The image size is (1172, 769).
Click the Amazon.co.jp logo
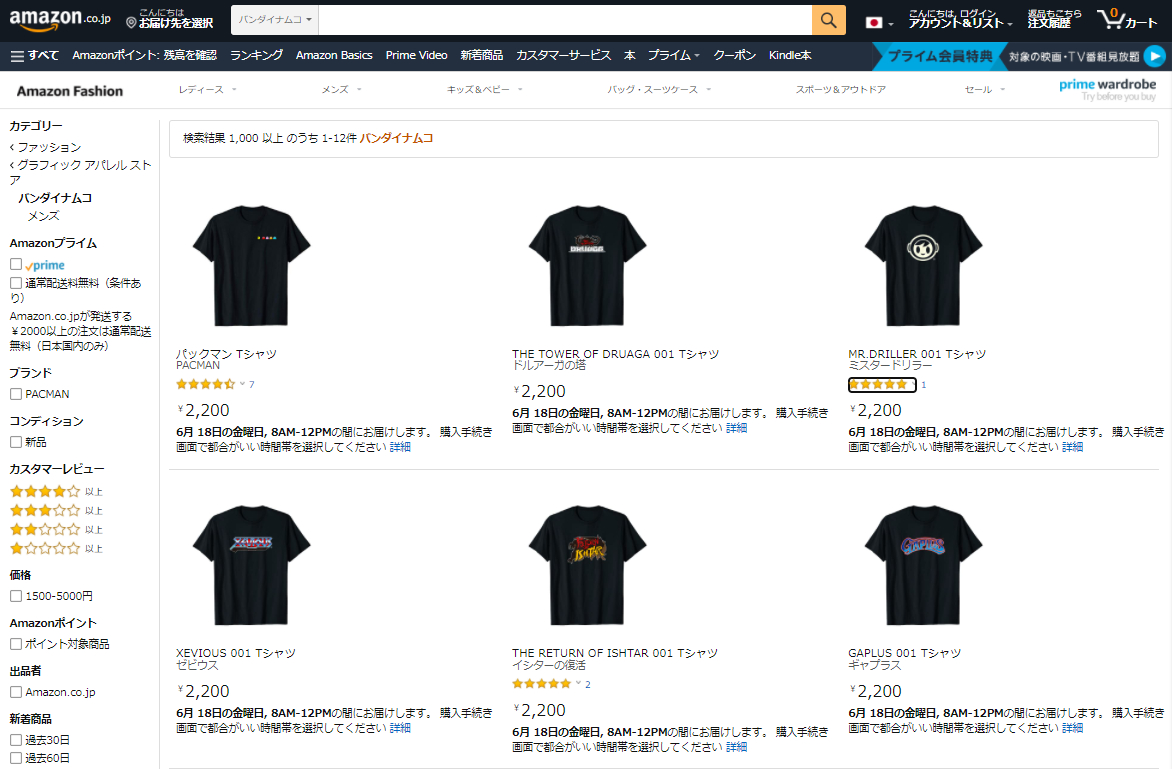(60, 20)
